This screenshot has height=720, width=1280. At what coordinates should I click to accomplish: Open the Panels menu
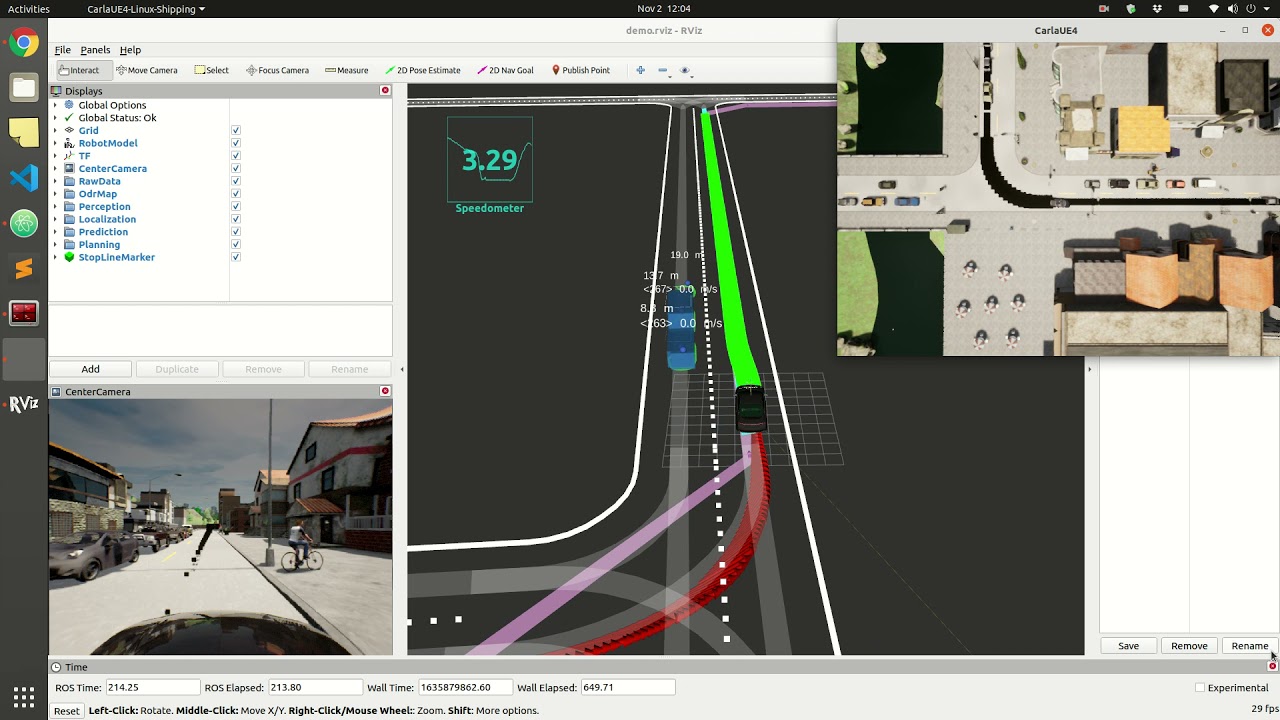pos(95,50)
